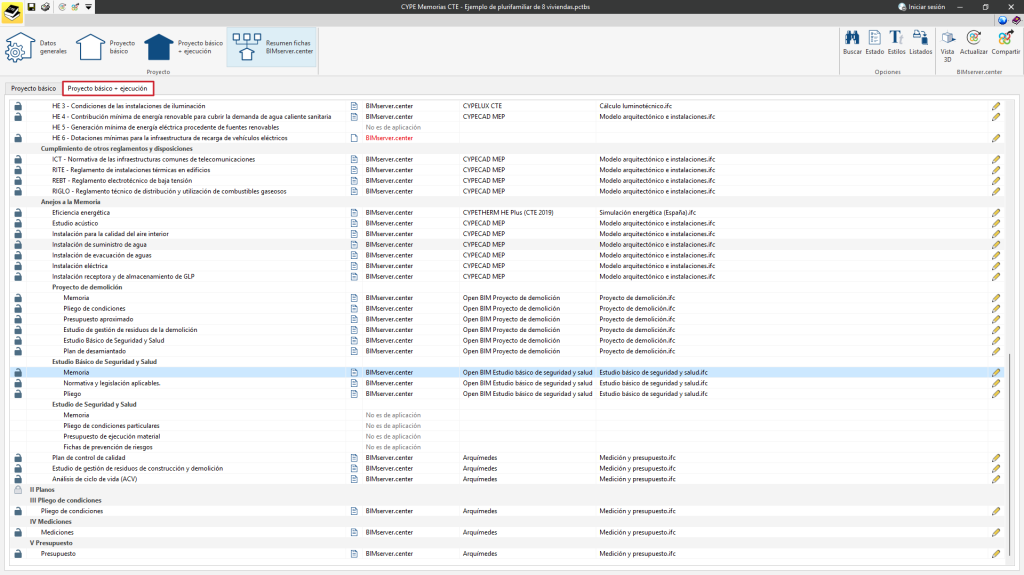The width and height of the screenshot is (1024, 575).
Task: Open the purple help book icon
Action: coord(1016,20)
